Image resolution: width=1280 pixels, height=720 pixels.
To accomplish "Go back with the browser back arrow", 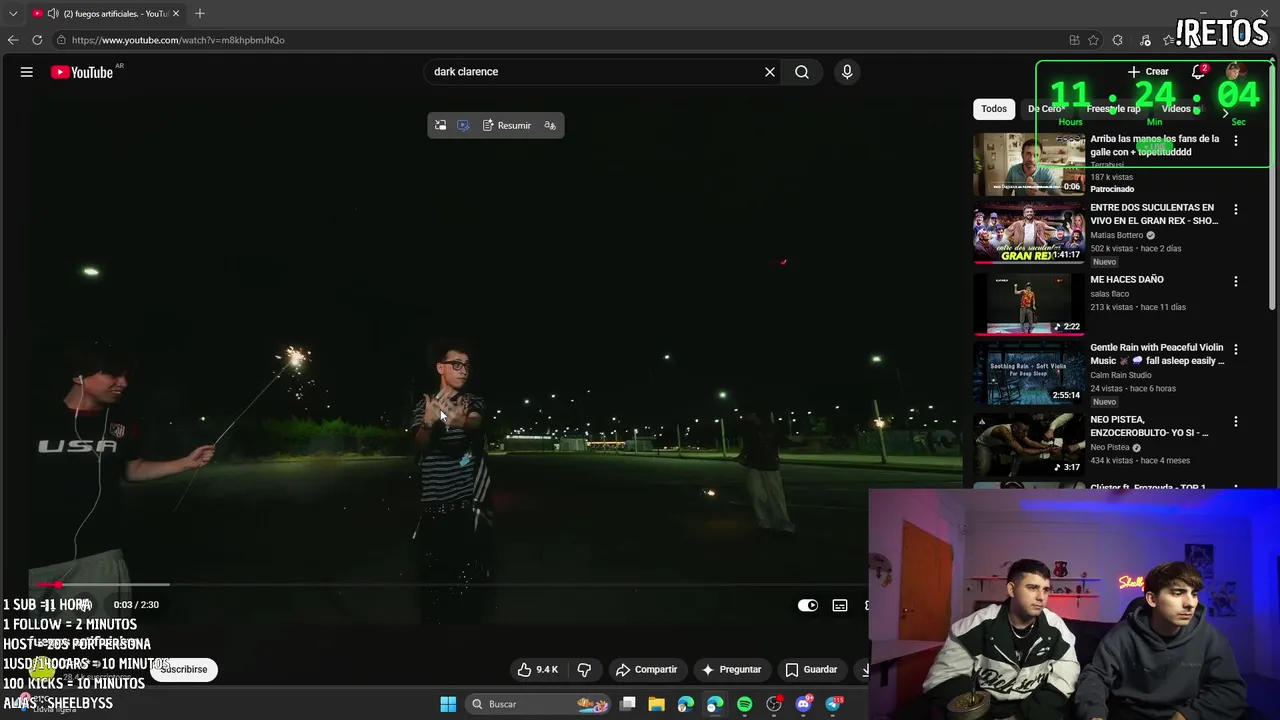I will pos(12,40).
